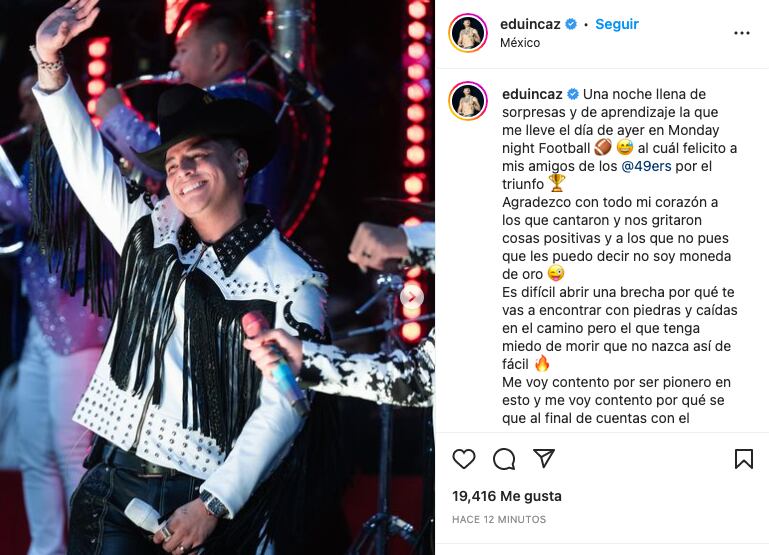Advance to the next photo in carousel
Image resolution: width=769 pixels, height=555 pixels.
click(x=412, y=297)
